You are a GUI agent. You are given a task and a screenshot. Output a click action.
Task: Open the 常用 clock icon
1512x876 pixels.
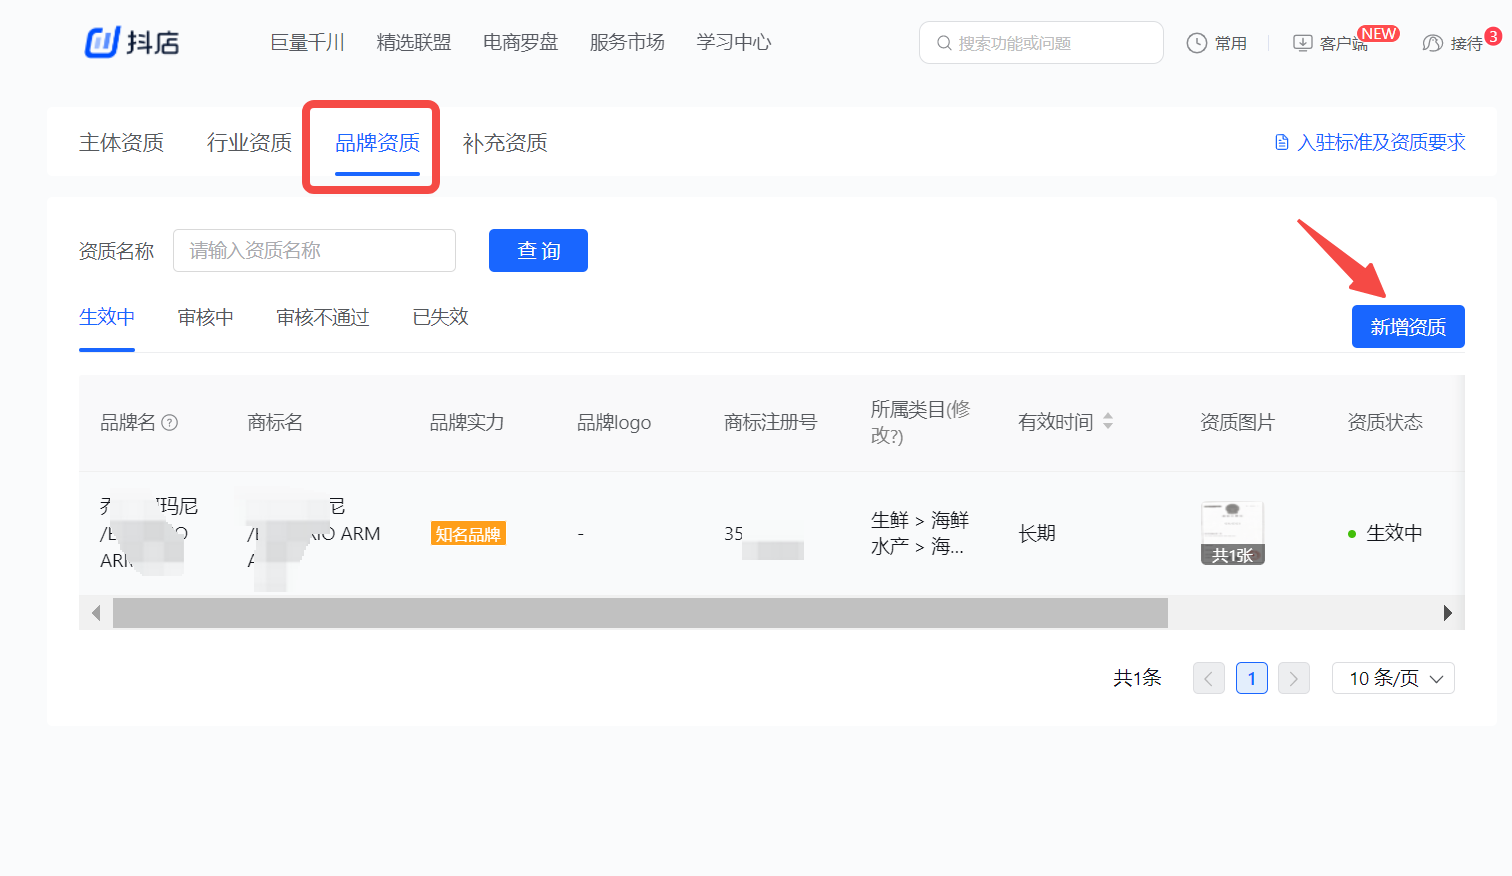(1197, 42)
